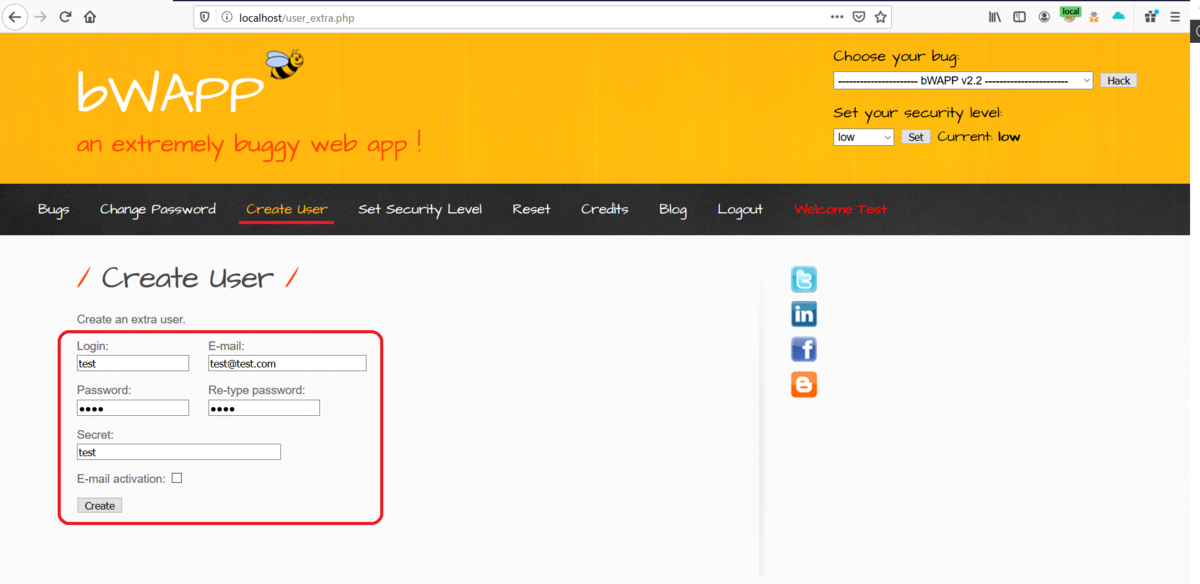Click the Hack button
Image resolution: width=1200 pixels, height=584 pixels.
(x=1119, y=81)
